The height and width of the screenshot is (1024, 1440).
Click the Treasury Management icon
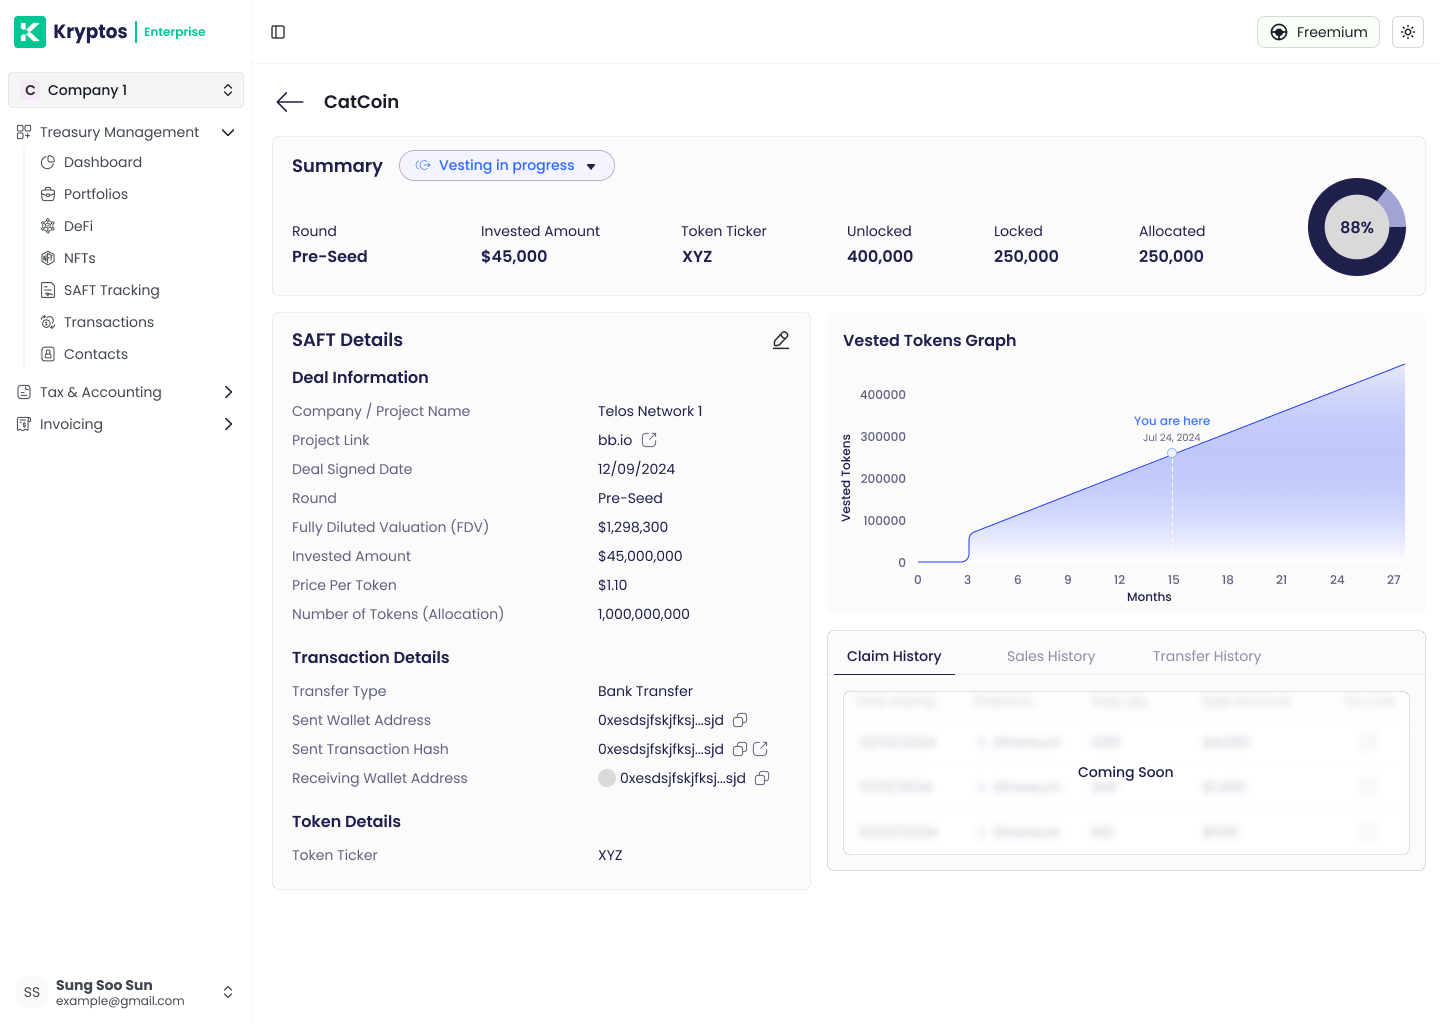(24, 132)
